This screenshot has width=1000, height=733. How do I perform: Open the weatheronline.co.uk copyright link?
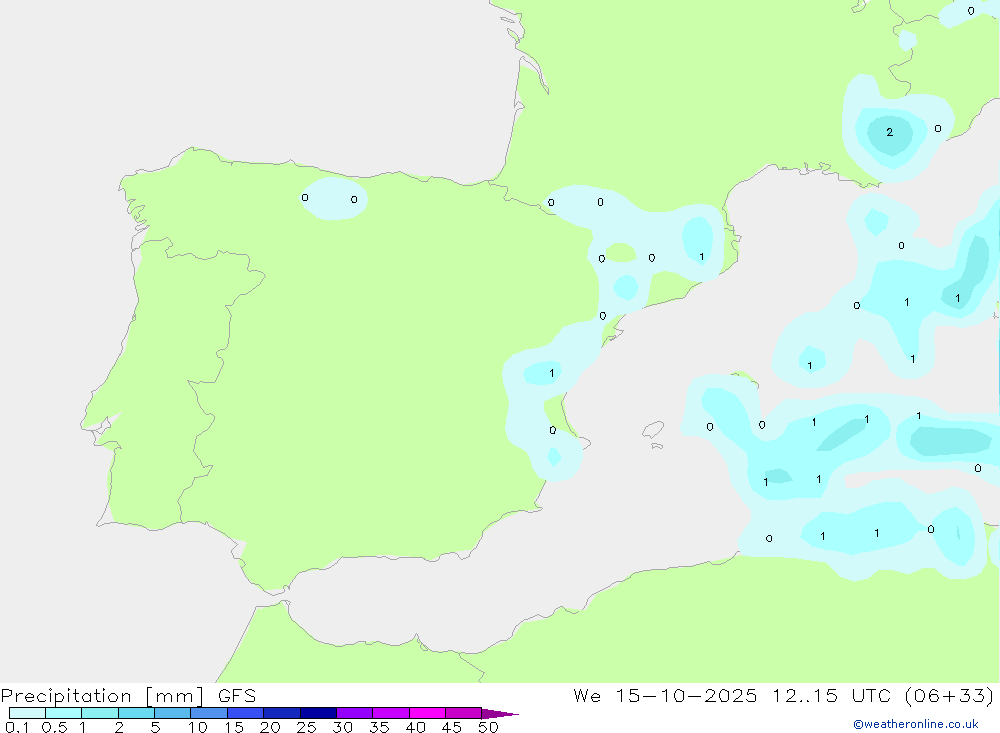916,724
